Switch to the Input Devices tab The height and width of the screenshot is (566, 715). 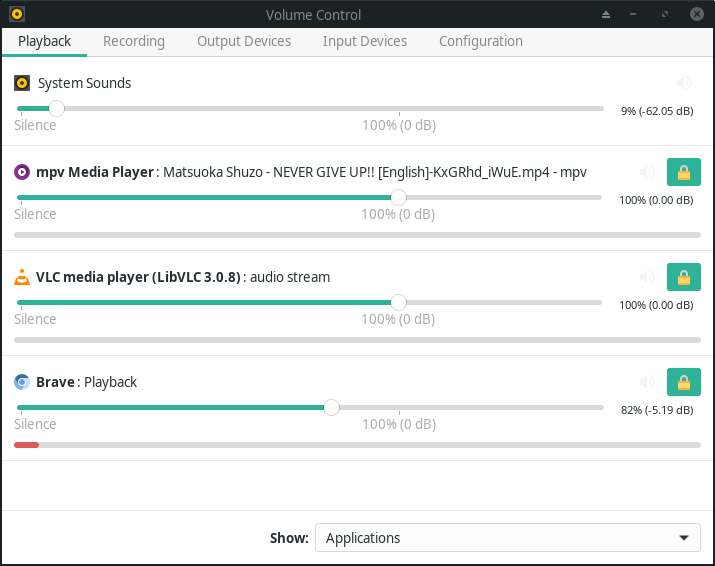point(365,42)
